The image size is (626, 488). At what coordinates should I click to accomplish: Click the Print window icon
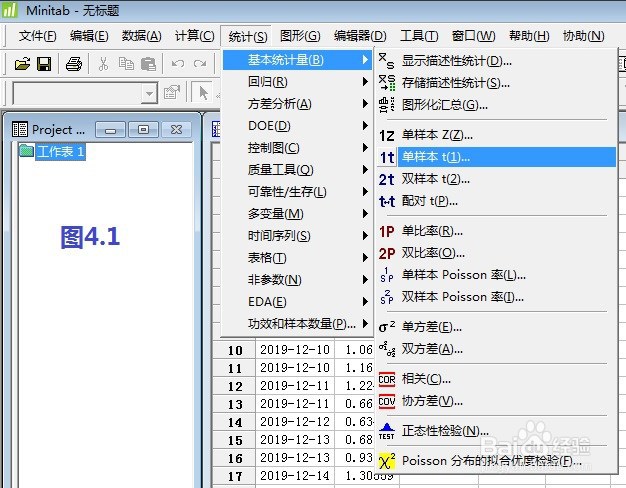[x=74, y=63]
